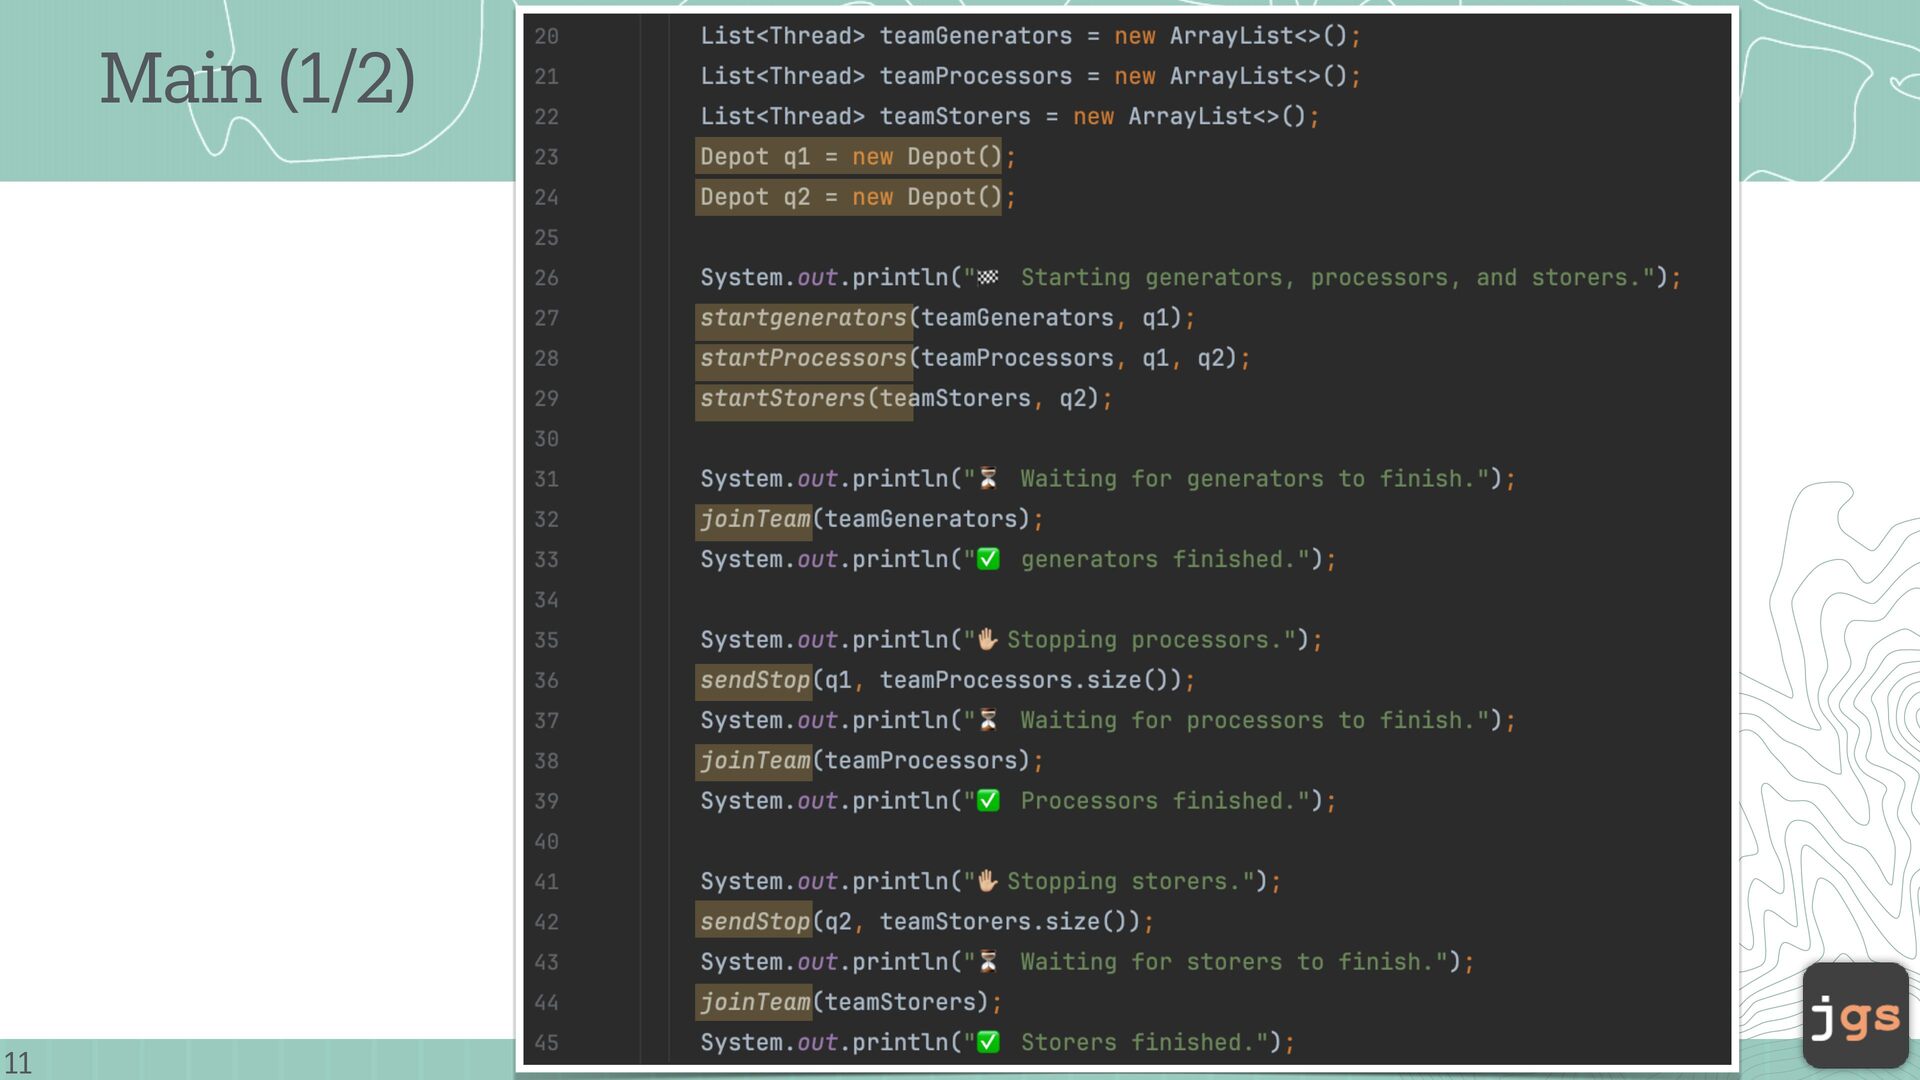The height and width of the screenshot is (1080, 1920).
Task: Click the highlighted Depot q2 declaration
Action: click(x=848, y=197)
